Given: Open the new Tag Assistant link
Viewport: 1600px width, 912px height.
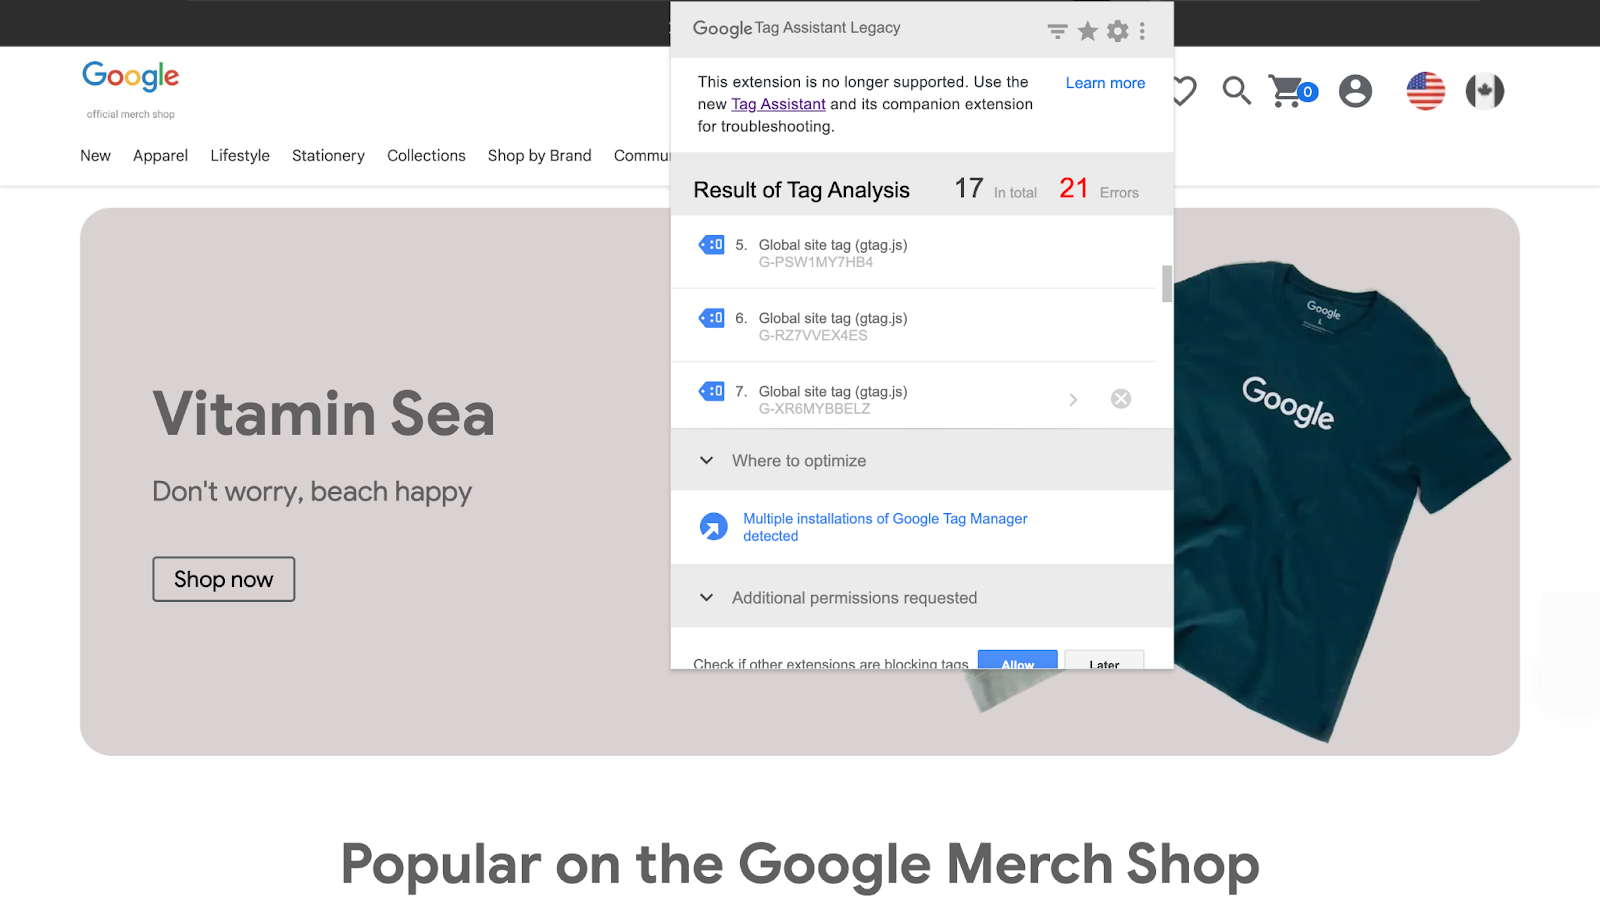Looking at the screenshot, I should (778, 104).
